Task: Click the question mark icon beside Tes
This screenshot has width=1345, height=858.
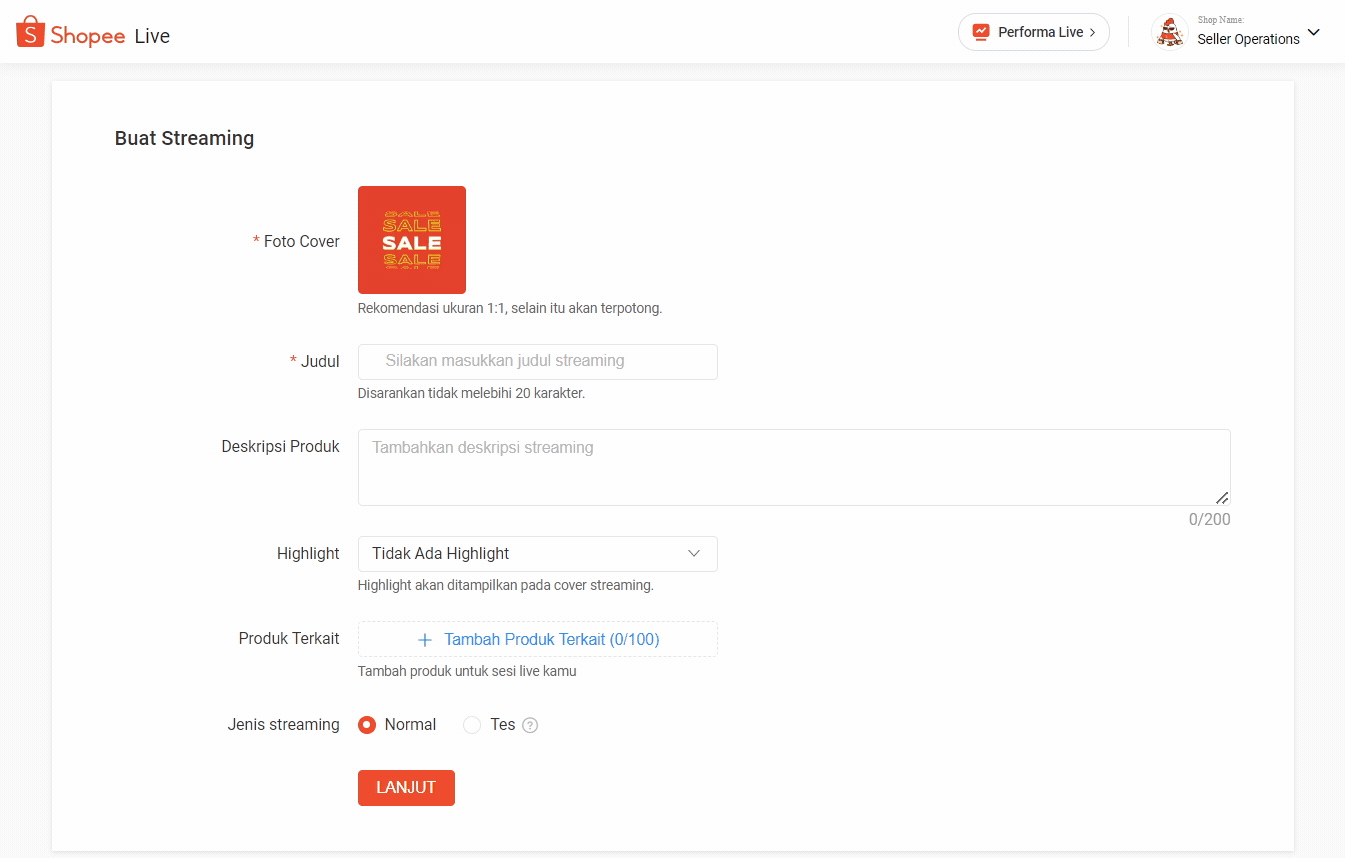Action: pyautogui.click(x=531, y=725)
